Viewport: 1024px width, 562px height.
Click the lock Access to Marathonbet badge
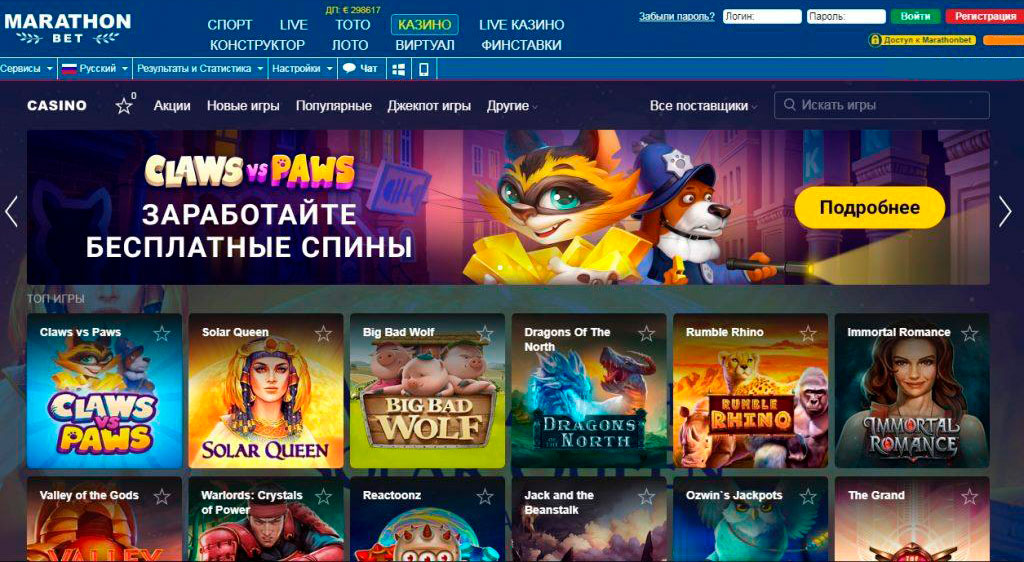(x=922, y=40)
